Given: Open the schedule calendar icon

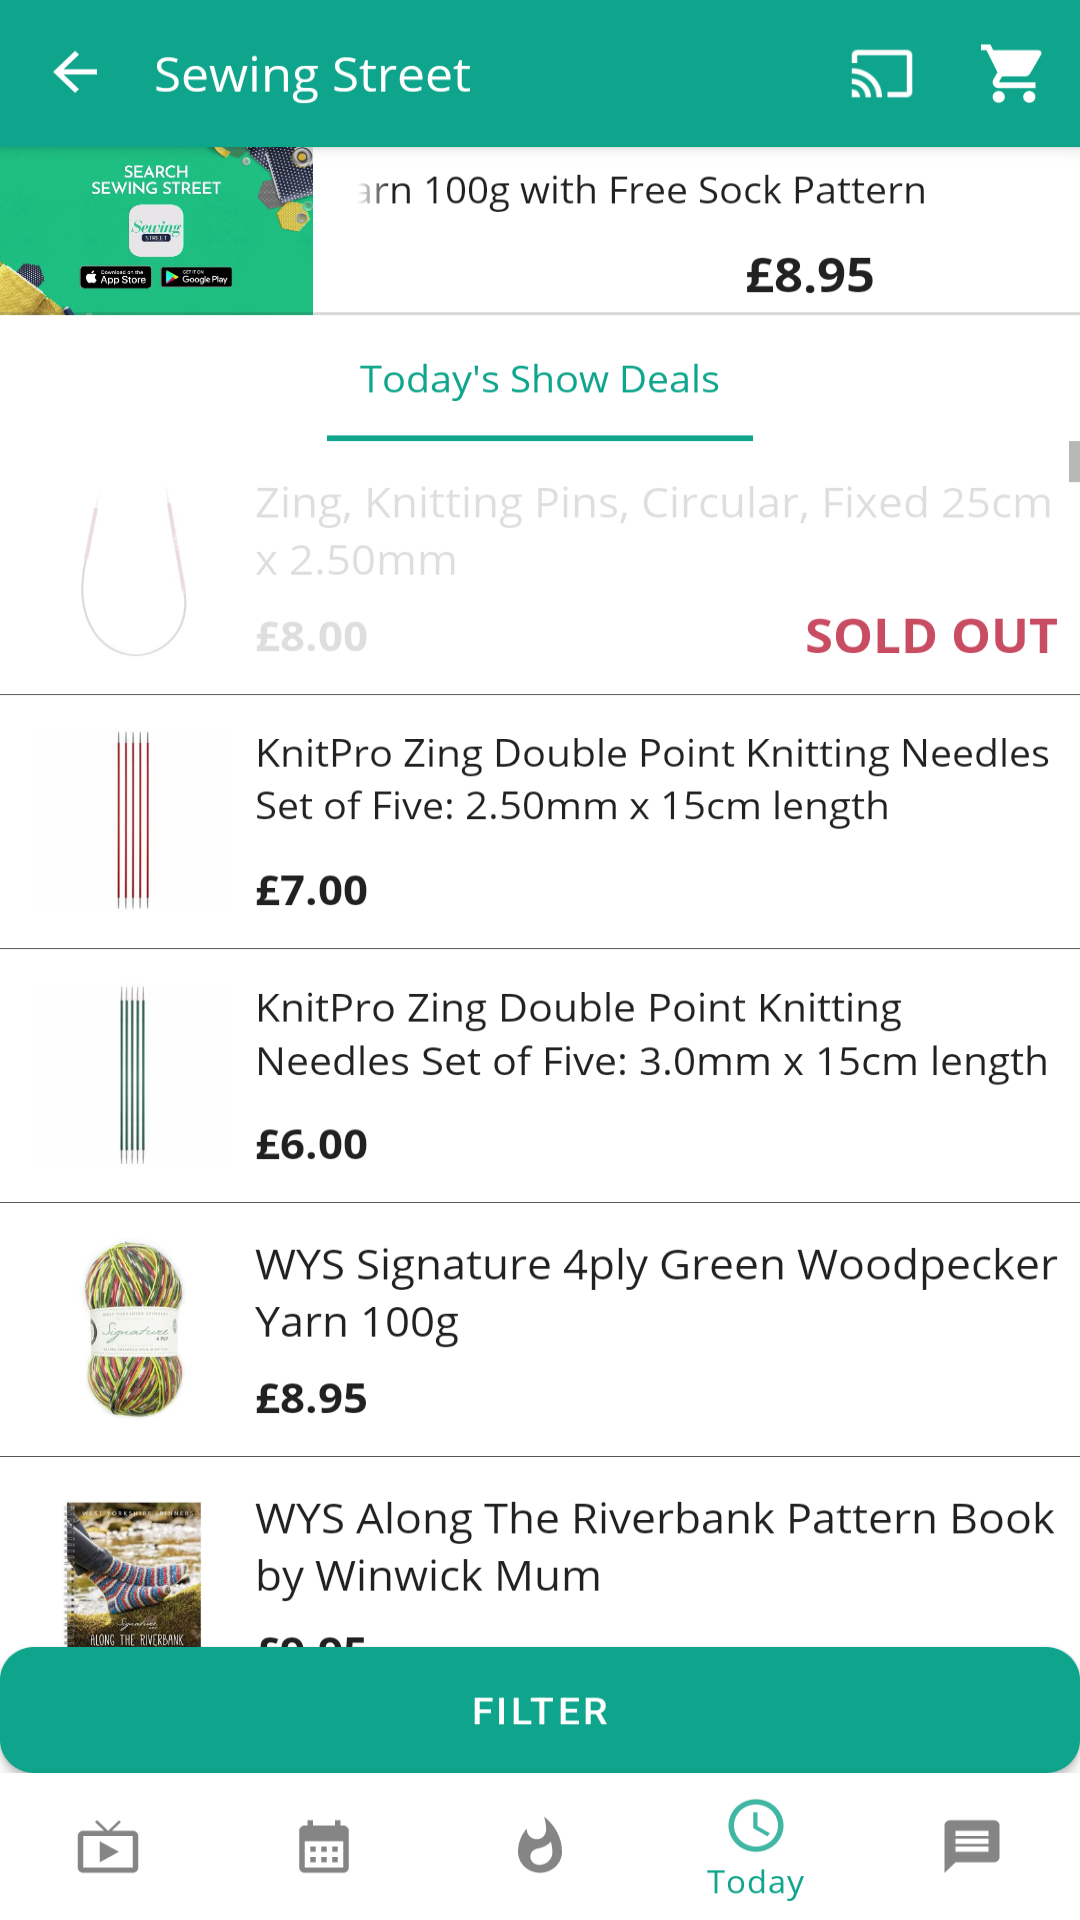Looking at the screenshot, I should [x=324, y=1847].
